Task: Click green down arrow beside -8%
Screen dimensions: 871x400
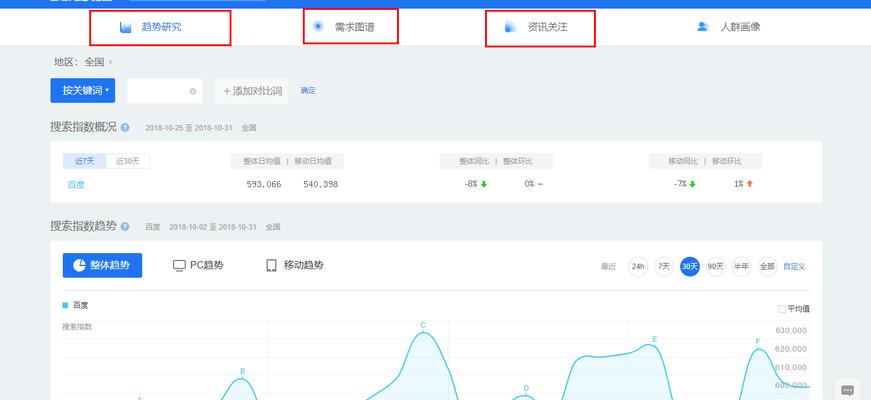Action: (484, 184)
